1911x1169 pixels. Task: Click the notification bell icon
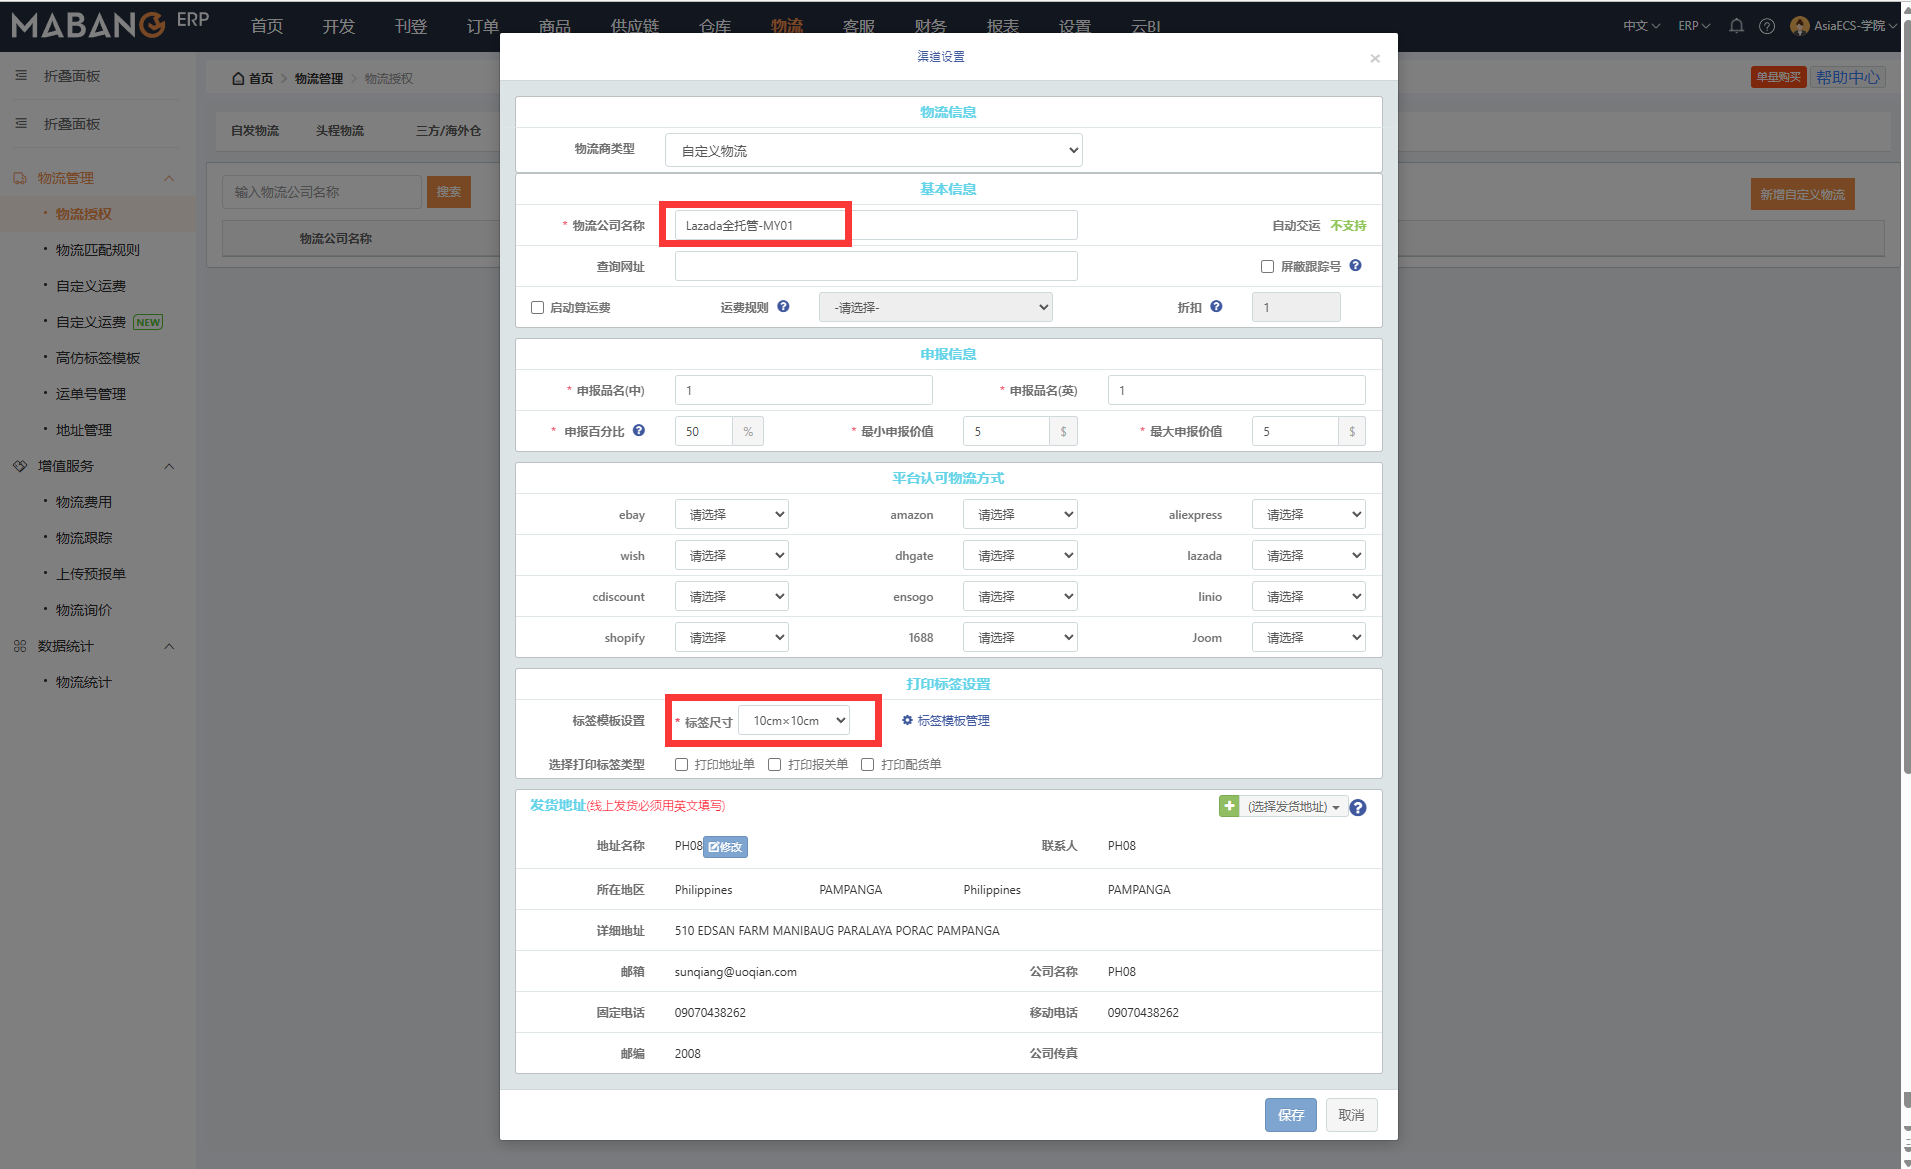click(x=1736, y=26)
